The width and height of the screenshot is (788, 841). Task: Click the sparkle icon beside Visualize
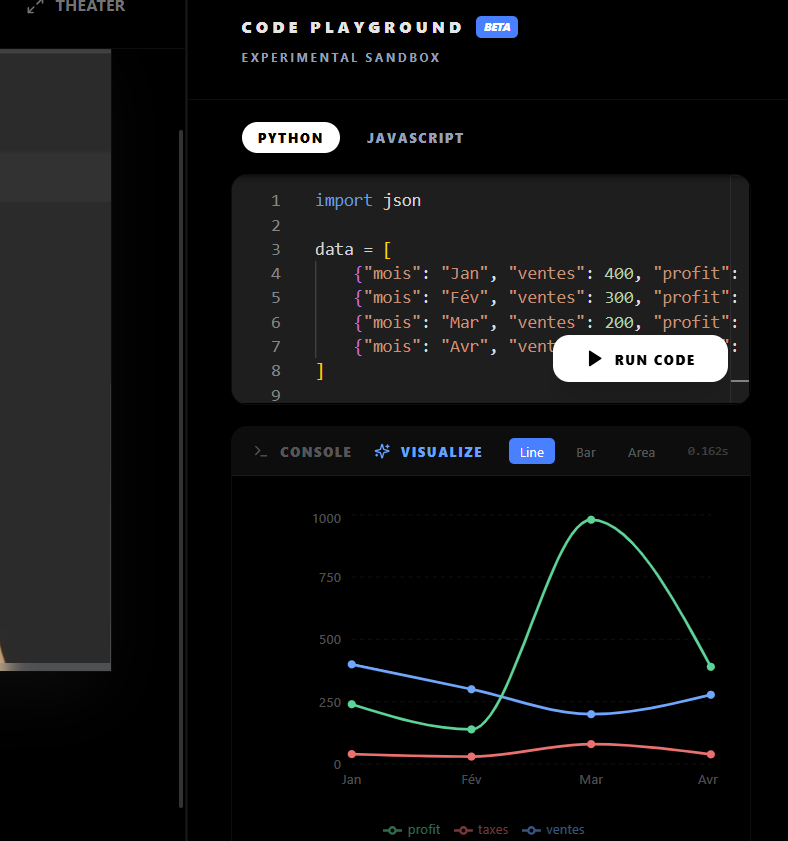[x=381, y=452]
